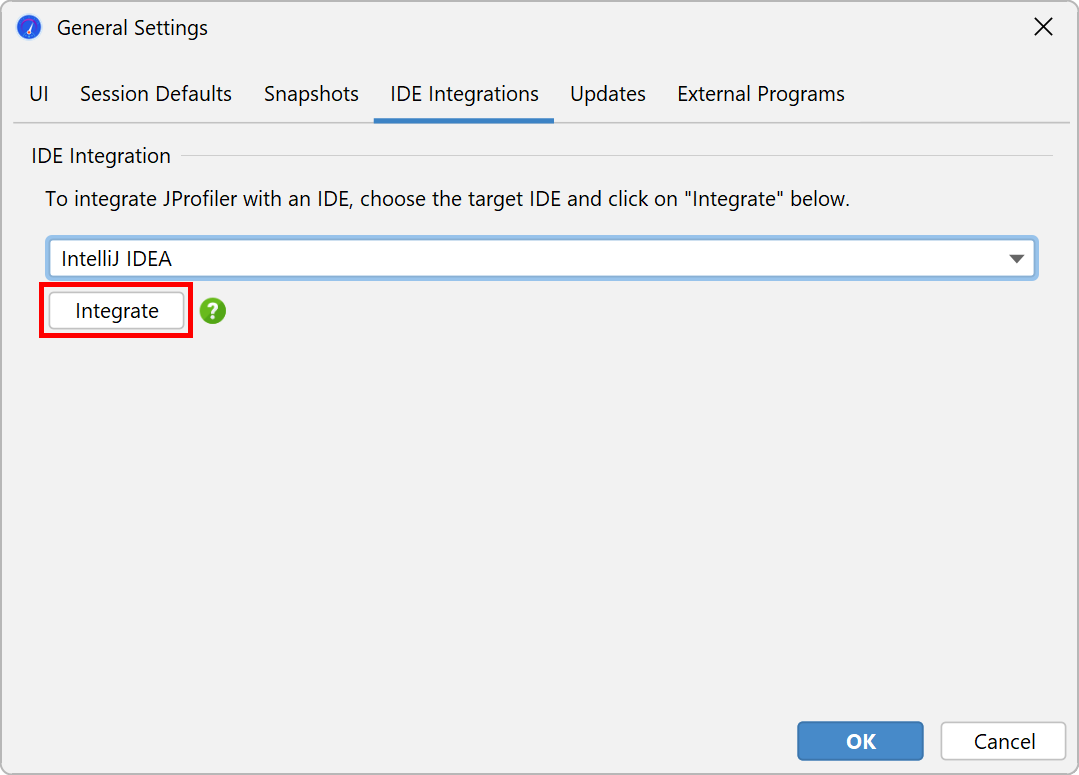Image resolution: width=1079 pixels, height=775 pixels.
Task: Click the General Settings title text
Action: pyautogui.click(x=132, y=28)
